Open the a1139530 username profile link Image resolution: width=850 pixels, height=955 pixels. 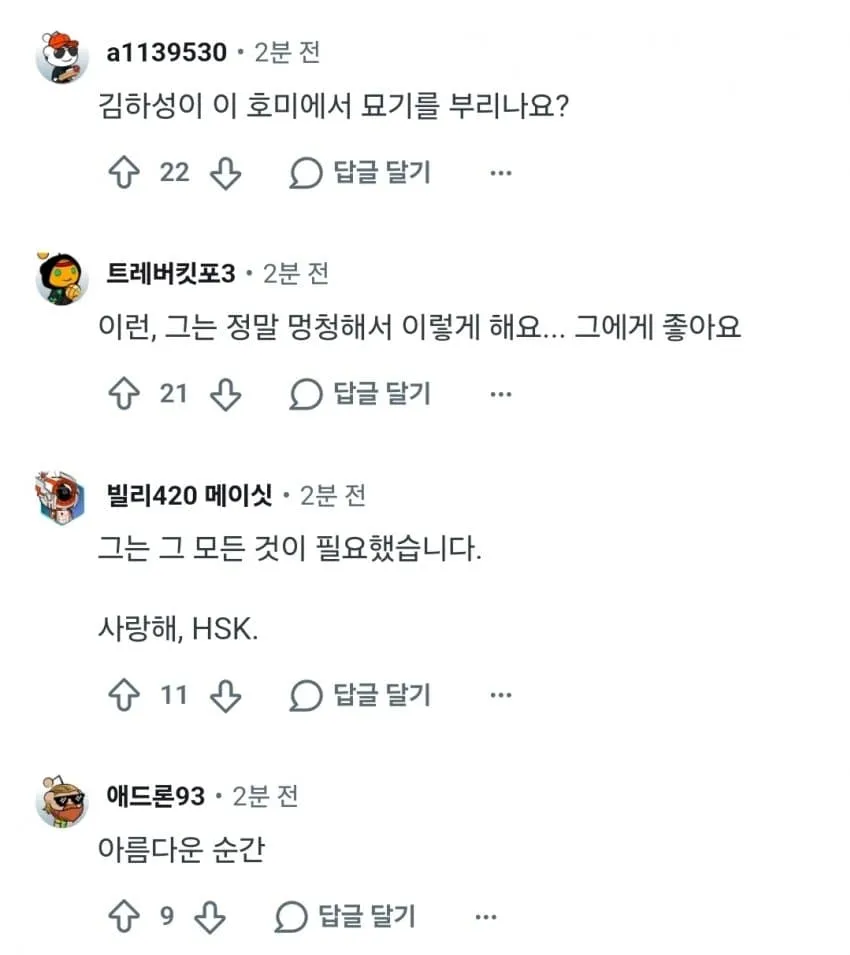166,52
